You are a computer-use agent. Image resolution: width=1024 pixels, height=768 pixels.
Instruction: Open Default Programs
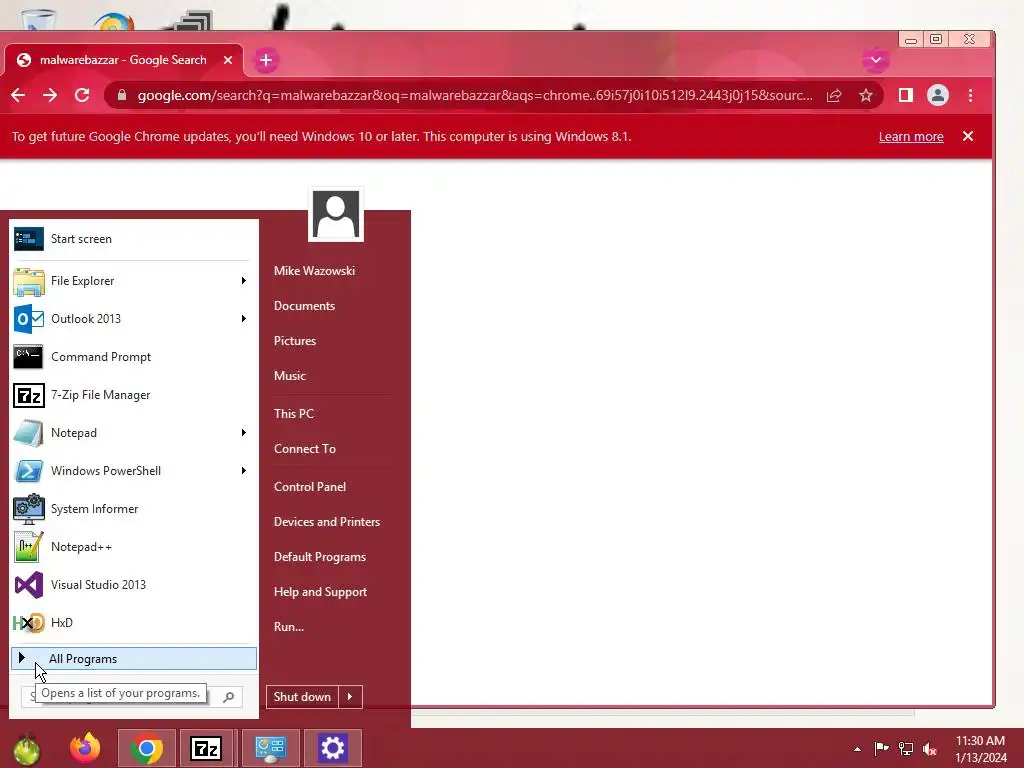[x=319, y=557]
